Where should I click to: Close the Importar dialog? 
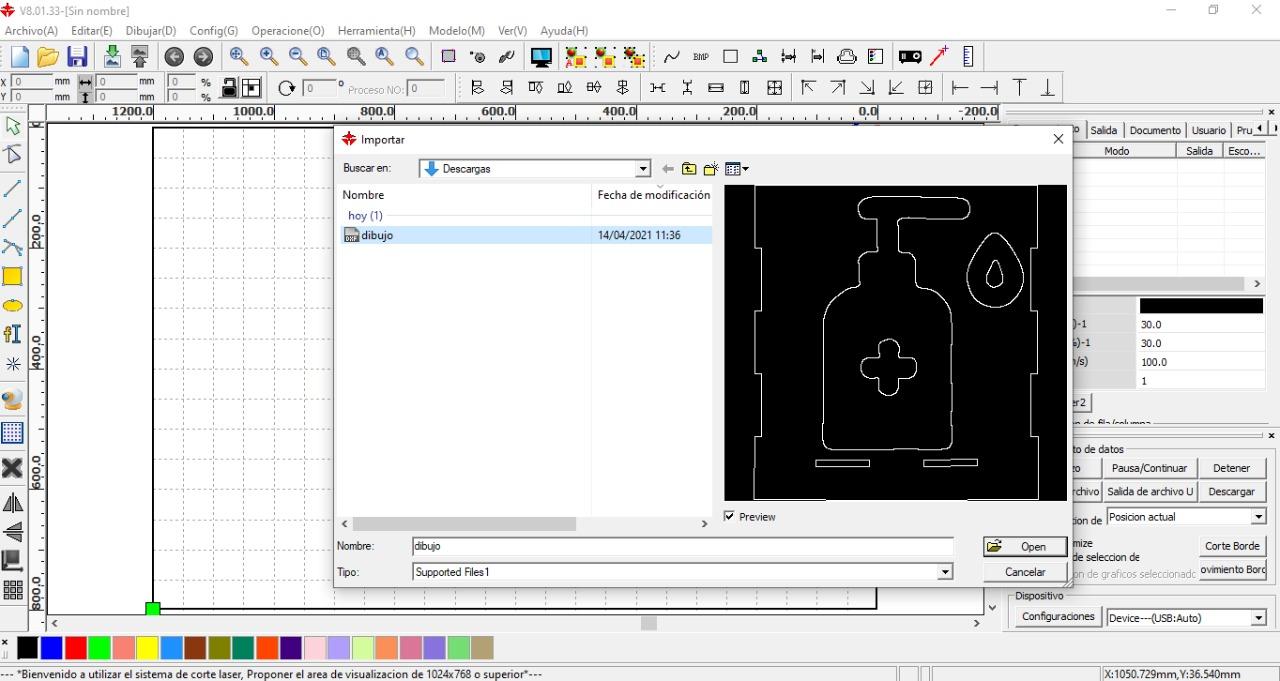pyautogui.click(x=1058, y=139)
